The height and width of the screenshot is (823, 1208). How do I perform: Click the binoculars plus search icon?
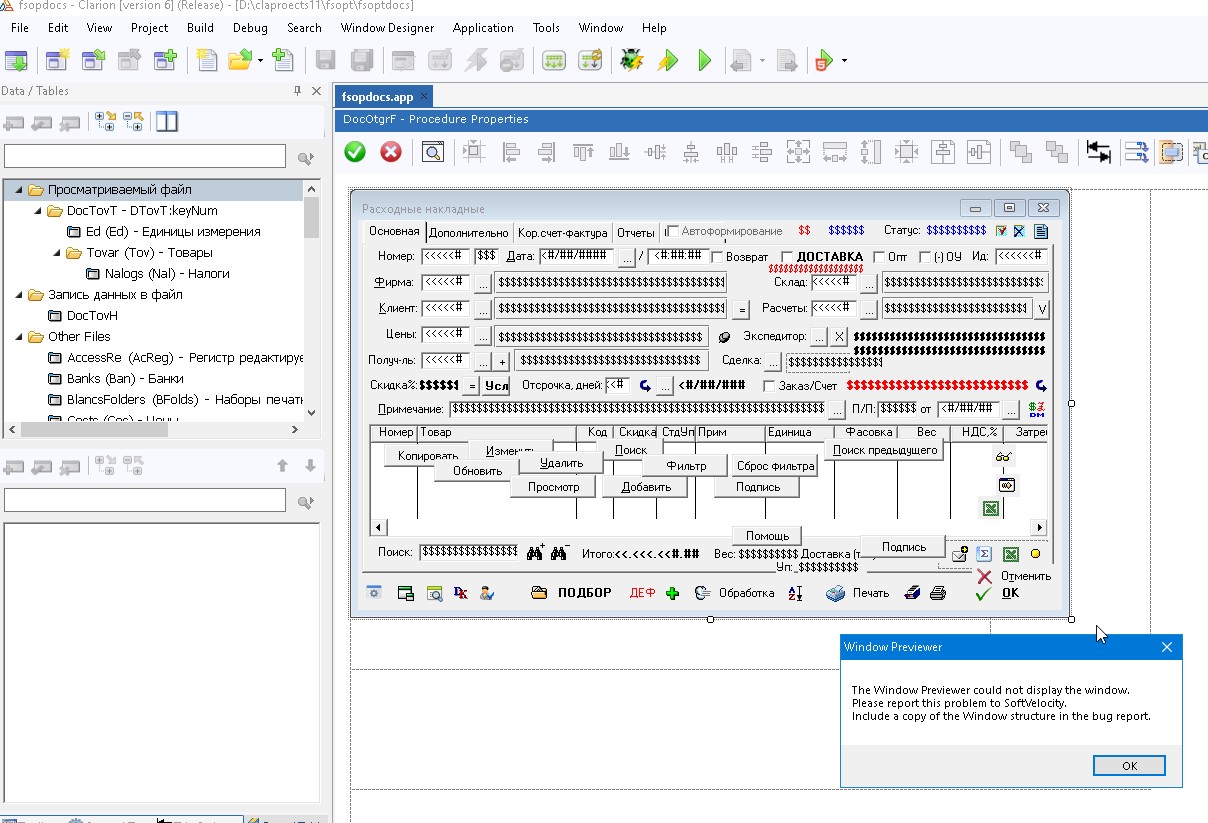[x=535, y=552]
